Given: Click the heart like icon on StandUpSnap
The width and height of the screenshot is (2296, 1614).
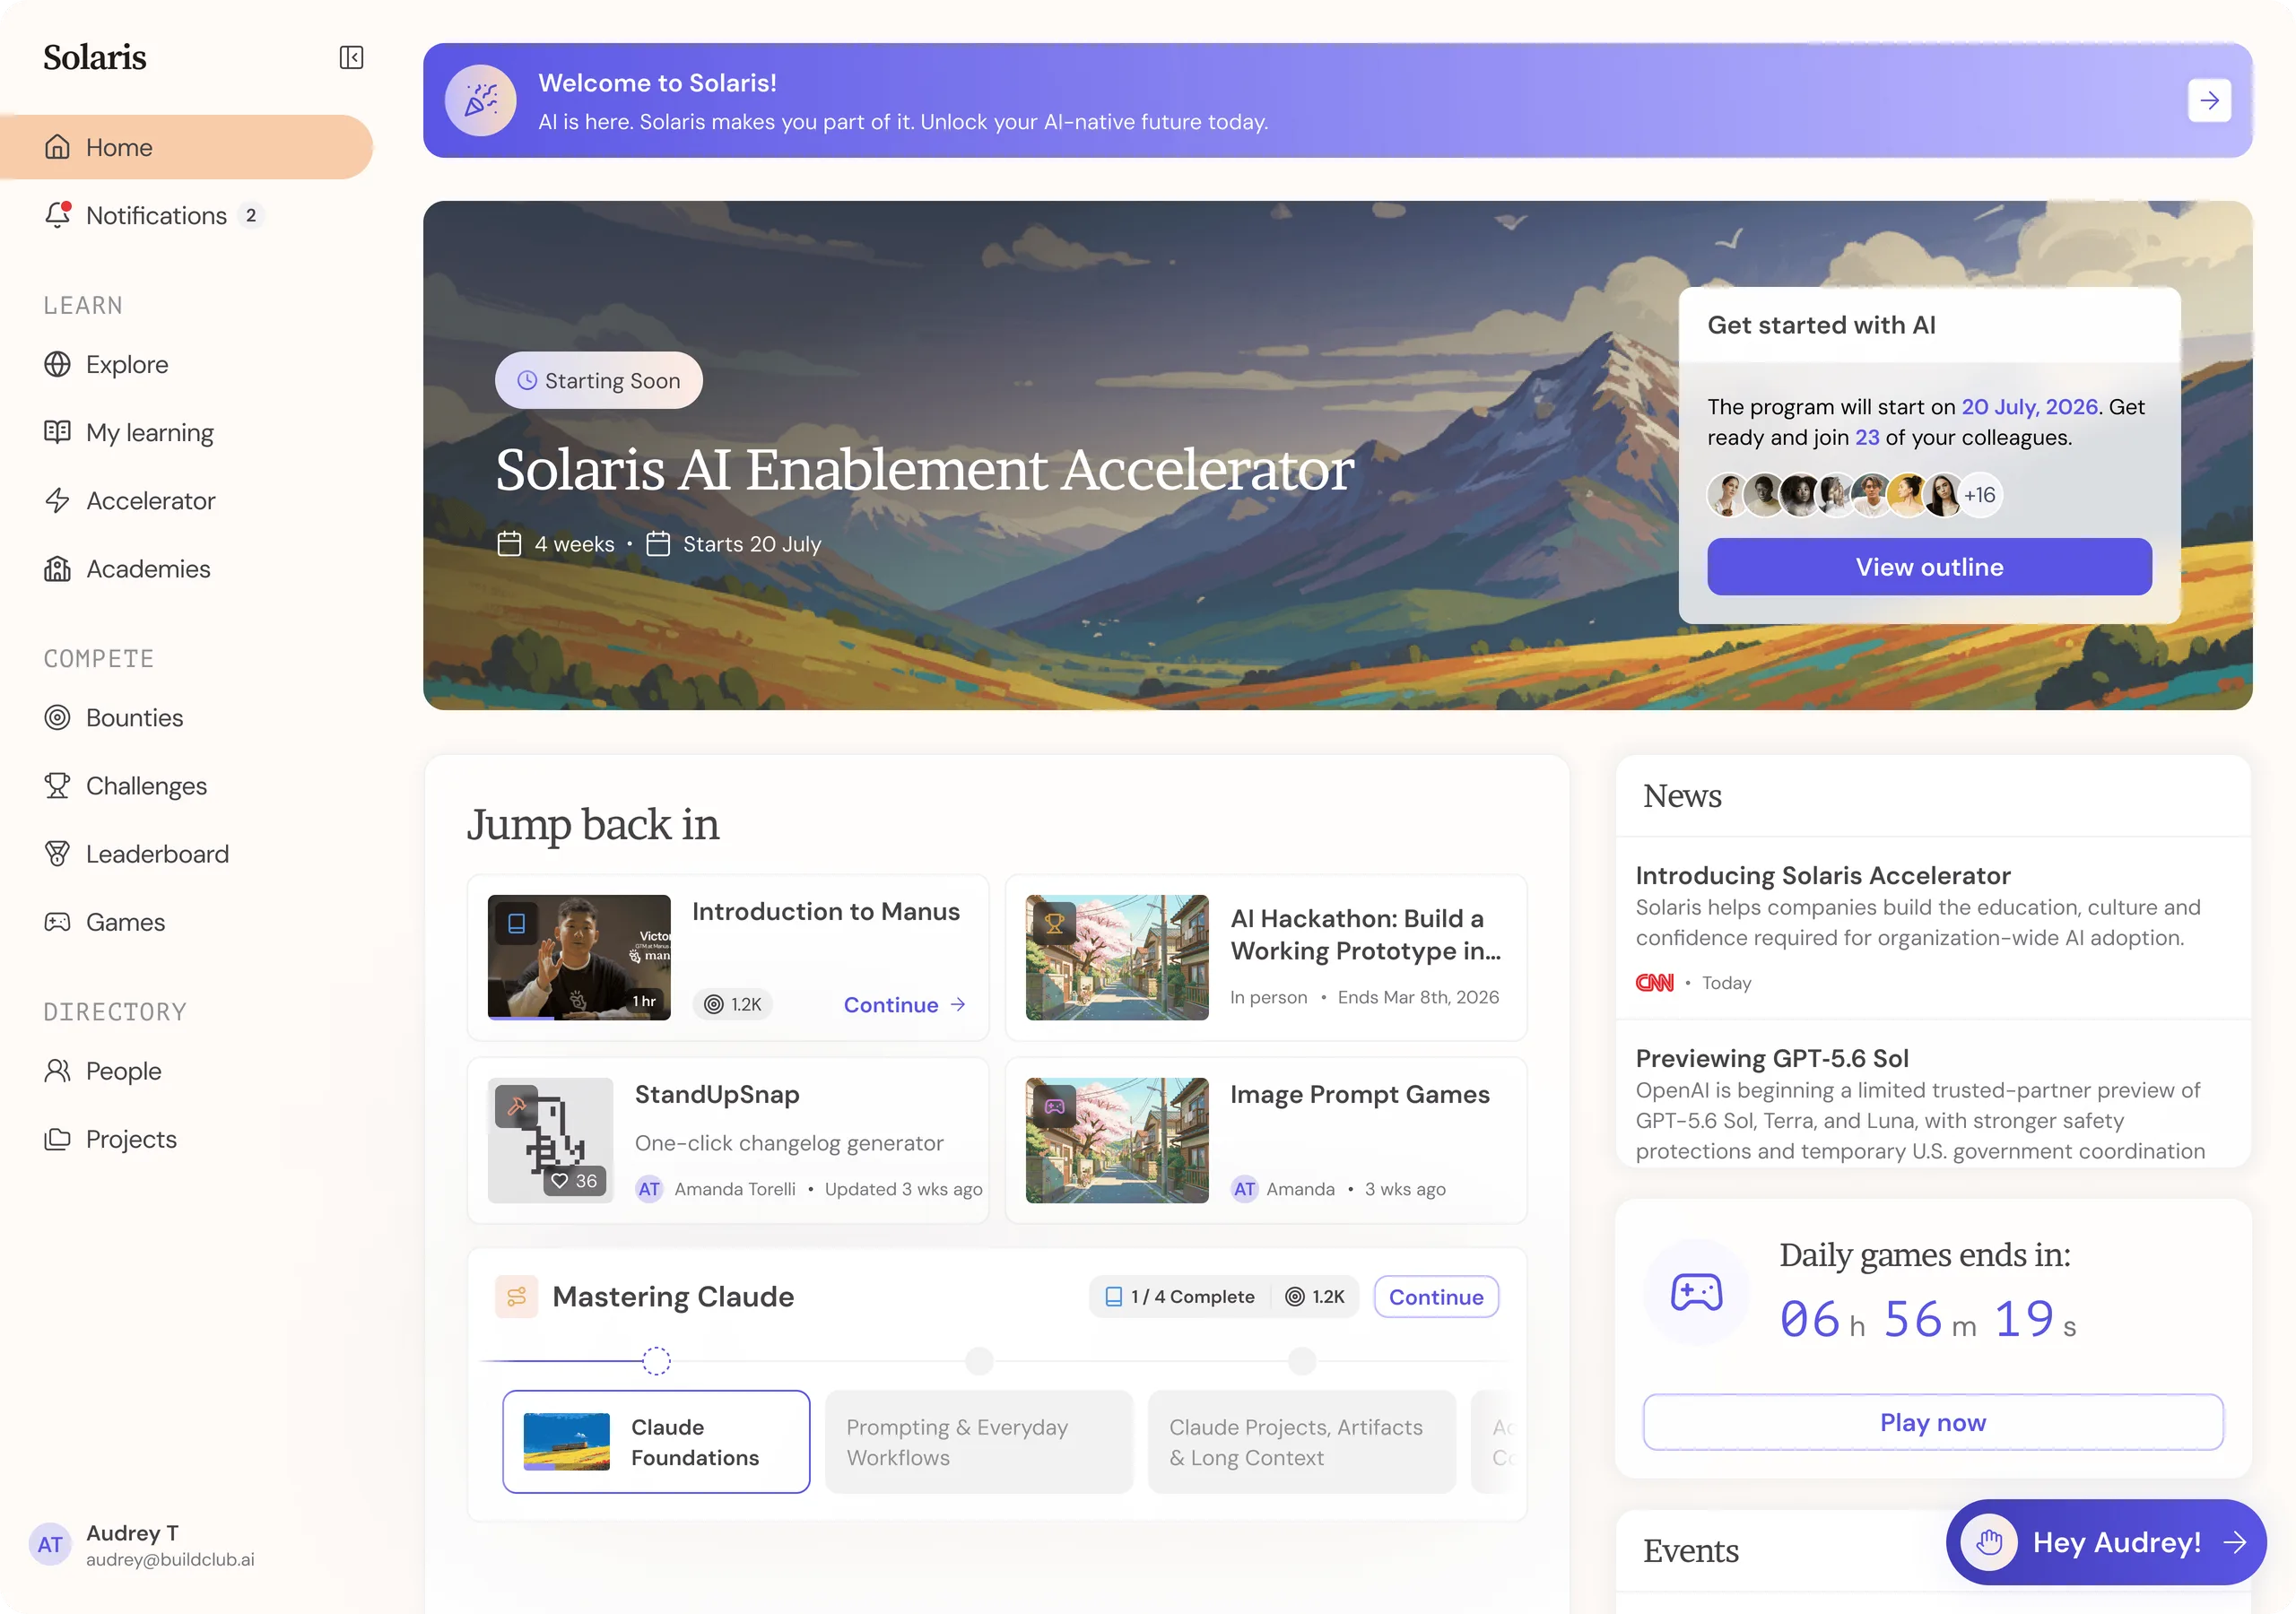Looking at the screenshot, I should [560, 1181].
